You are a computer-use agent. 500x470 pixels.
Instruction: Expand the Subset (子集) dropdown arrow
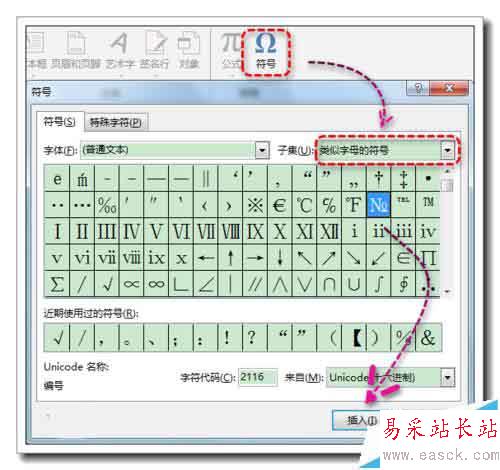point(447,150)
